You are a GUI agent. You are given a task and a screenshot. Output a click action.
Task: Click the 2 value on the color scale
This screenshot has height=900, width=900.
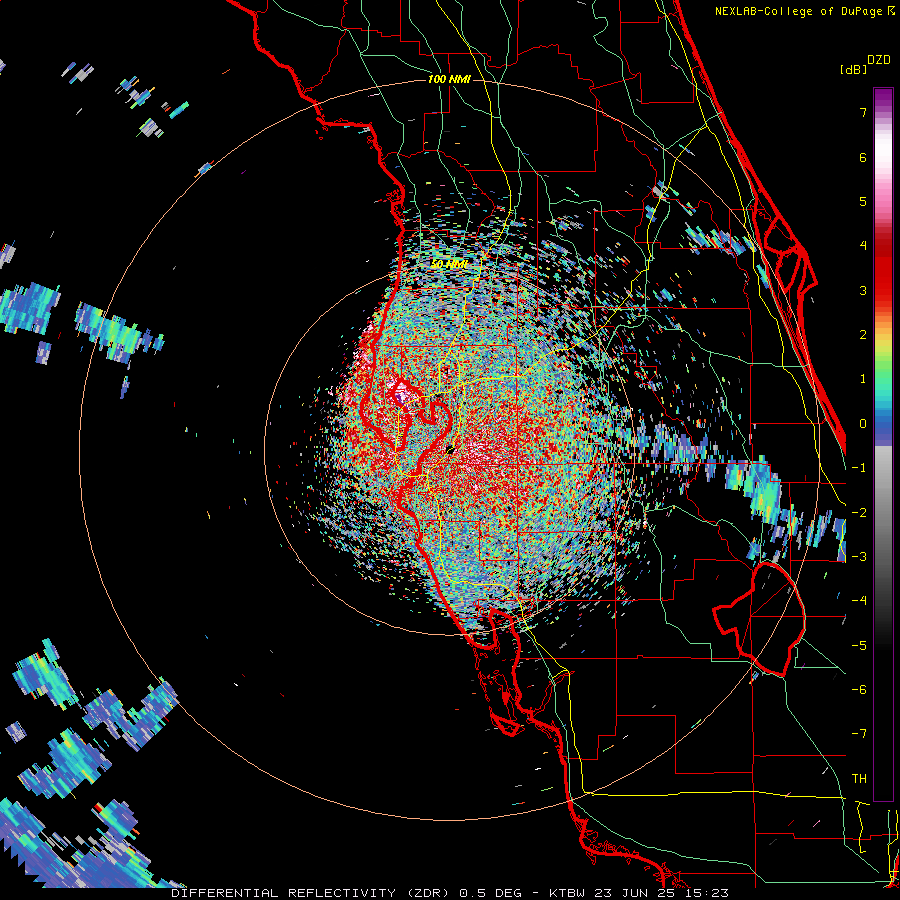[x=863, y=335]
